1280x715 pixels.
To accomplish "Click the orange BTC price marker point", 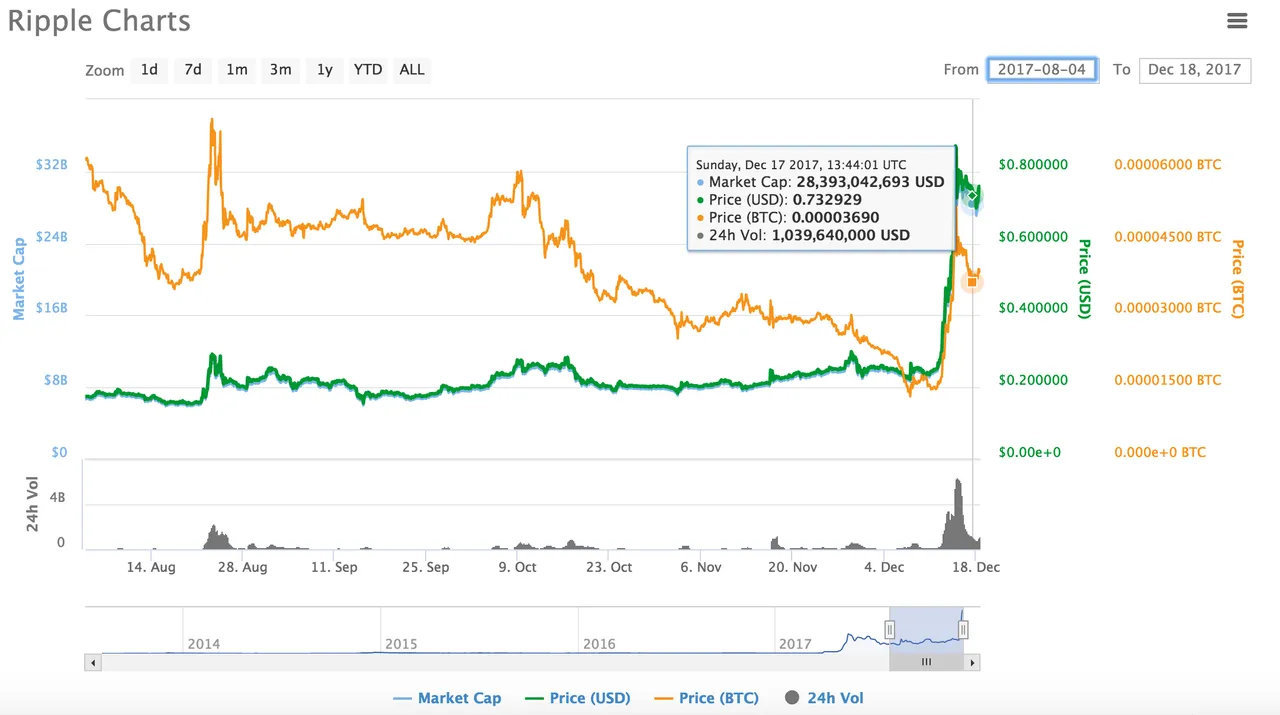I will coord(972,282).
